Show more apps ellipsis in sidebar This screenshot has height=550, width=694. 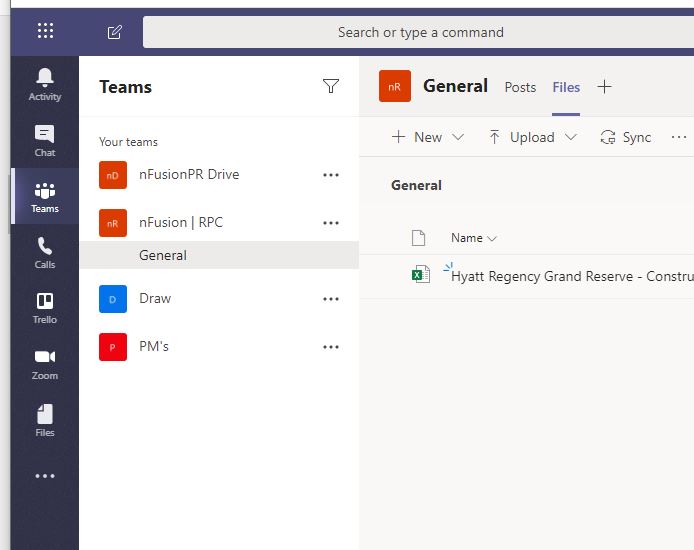point(45,476)
